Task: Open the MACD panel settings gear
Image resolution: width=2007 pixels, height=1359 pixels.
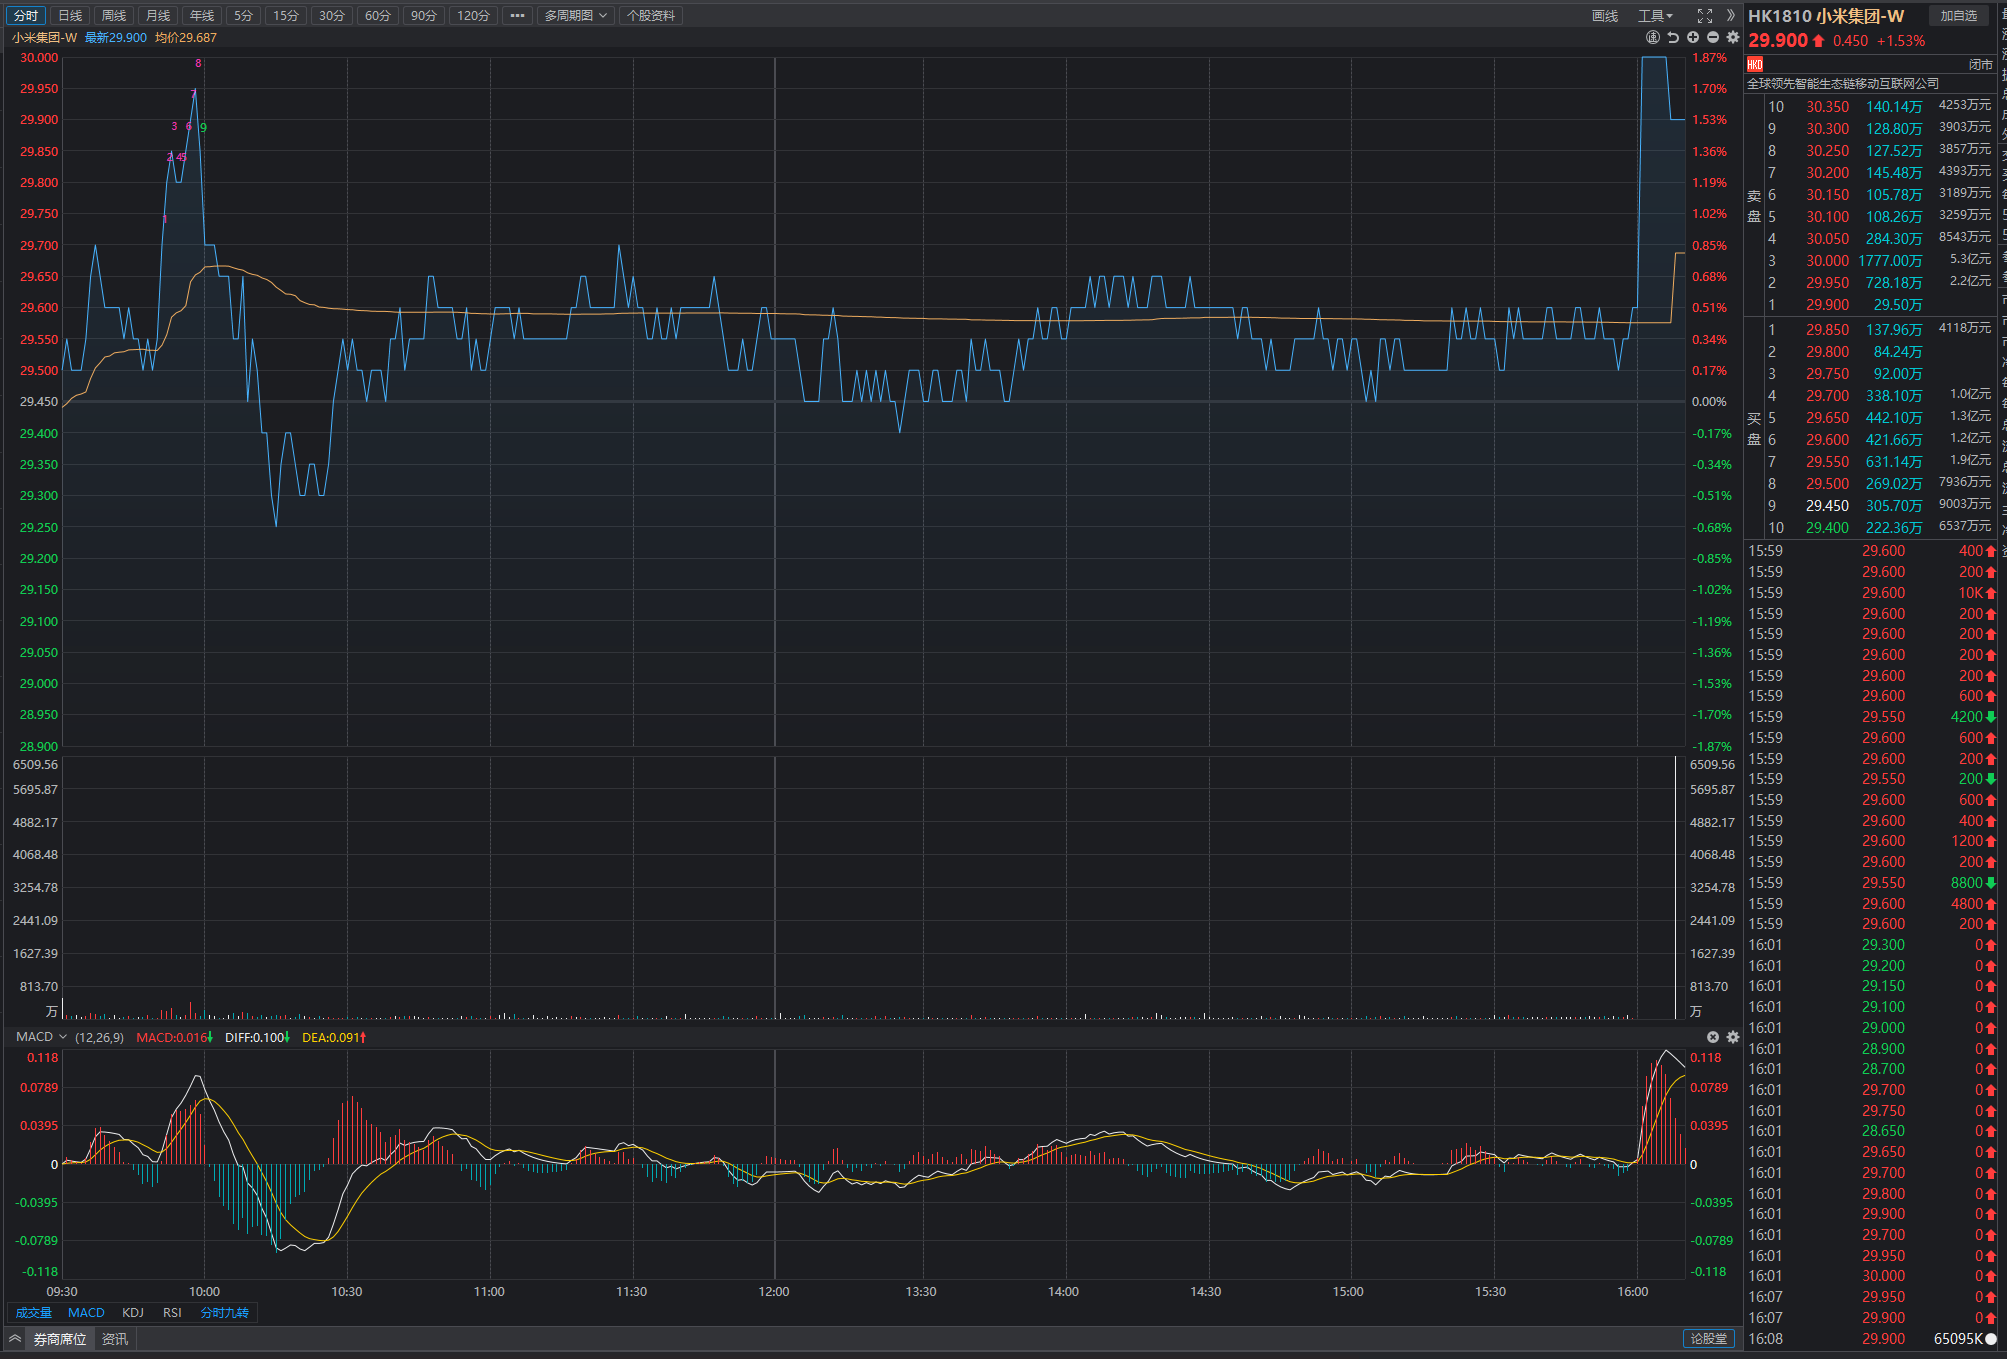Action: (1733, 1037)
